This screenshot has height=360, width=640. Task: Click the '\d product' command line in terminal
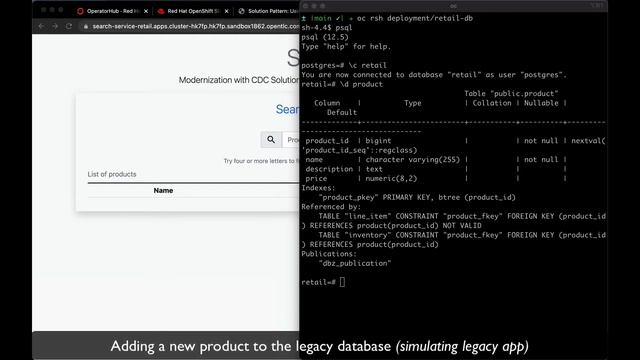361,84
